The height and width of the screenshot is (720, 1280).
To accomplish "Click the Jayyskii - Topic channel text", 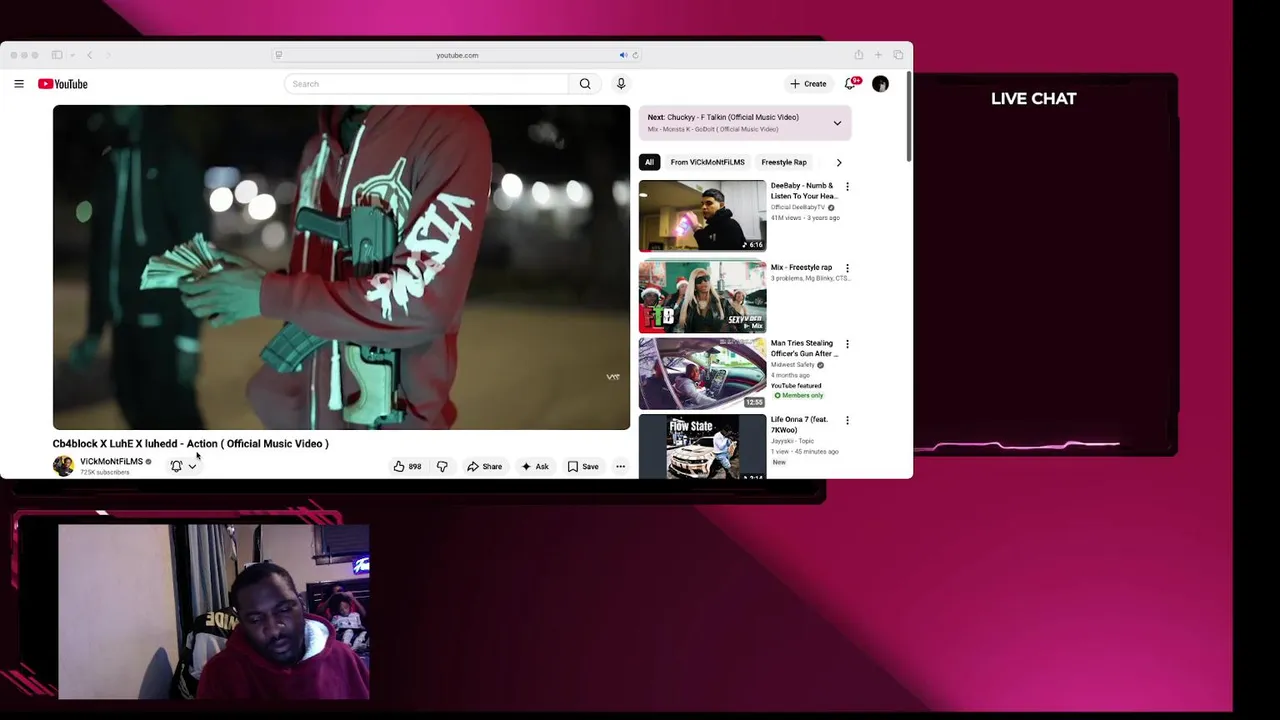I will point(792,441).
